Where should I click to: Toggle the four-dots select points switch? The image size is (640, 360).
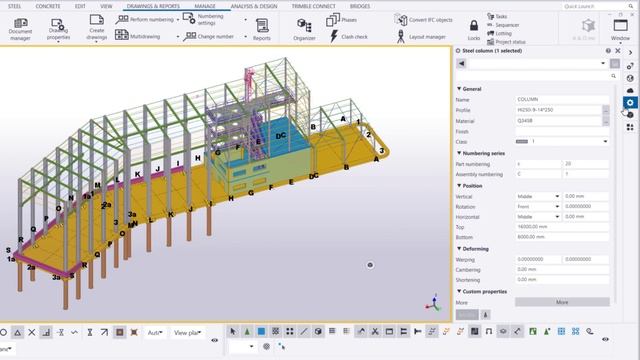click(290, 331)
